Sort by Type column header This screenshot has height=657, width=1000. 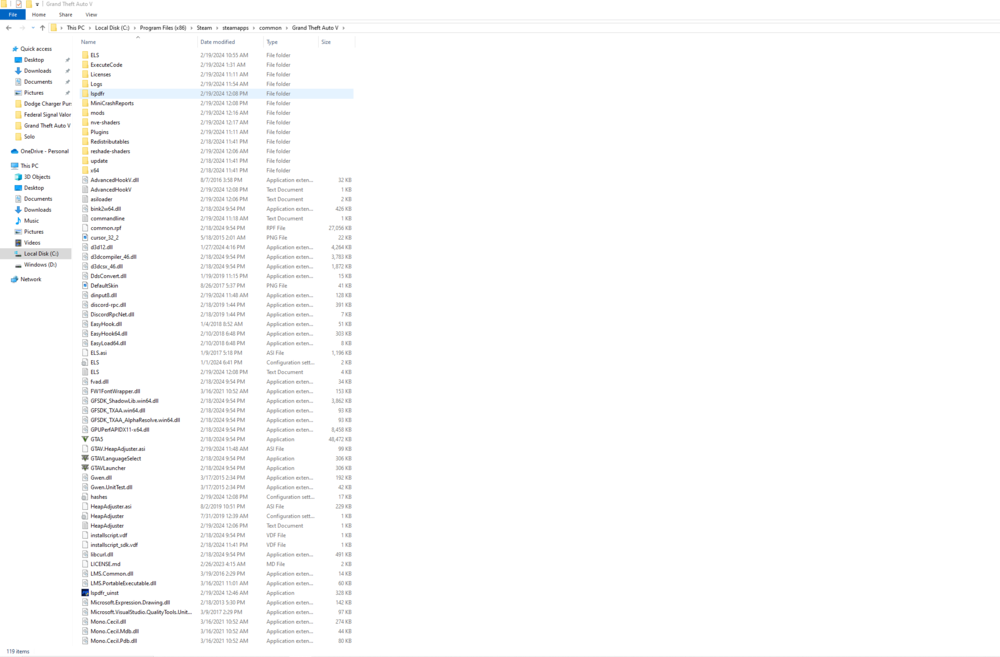coord(272,42)
